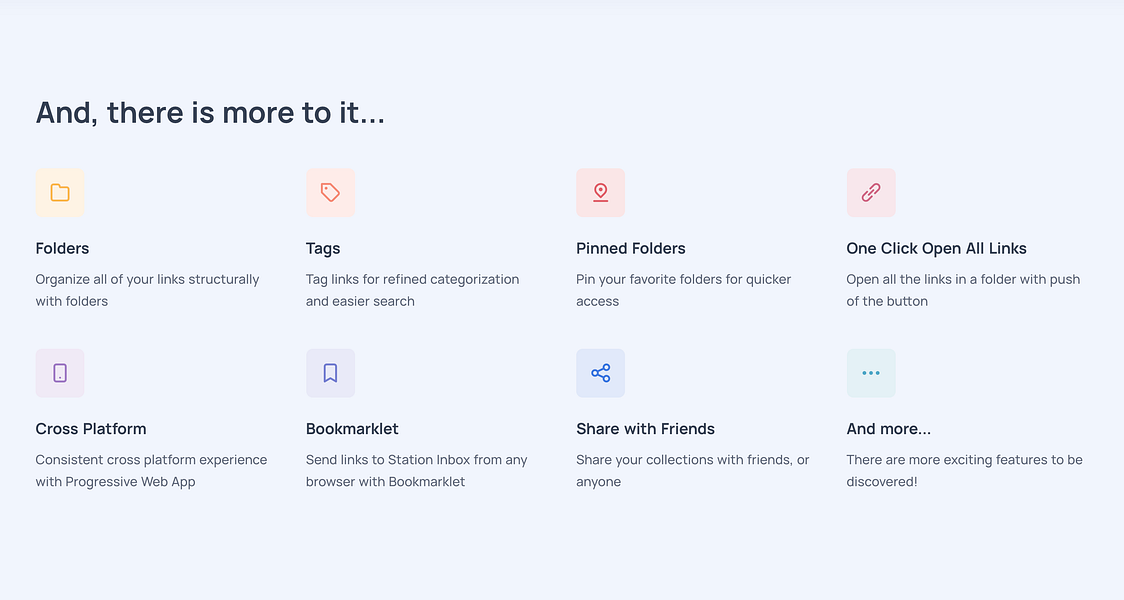Image resolution: width=1124 pixels, height=600 pixels.
Task: Click the yellow Folders icon
Action: (60, 193)
